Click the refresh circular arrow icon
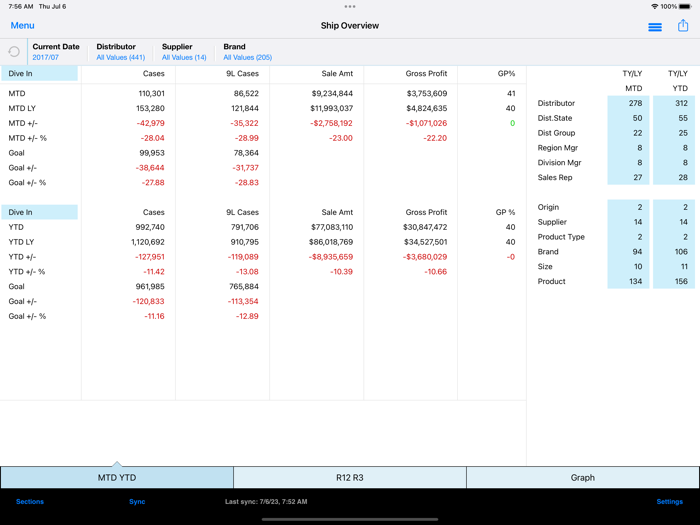The width and height of the screenshot is (700, 525). tap(14, 52)
